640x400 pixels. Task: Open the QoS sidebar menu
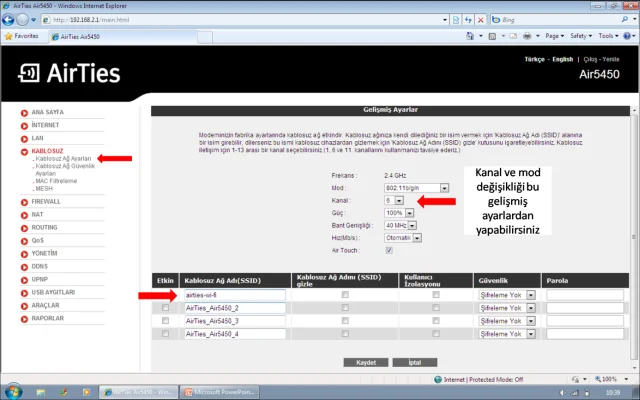(x=38, y=240)
